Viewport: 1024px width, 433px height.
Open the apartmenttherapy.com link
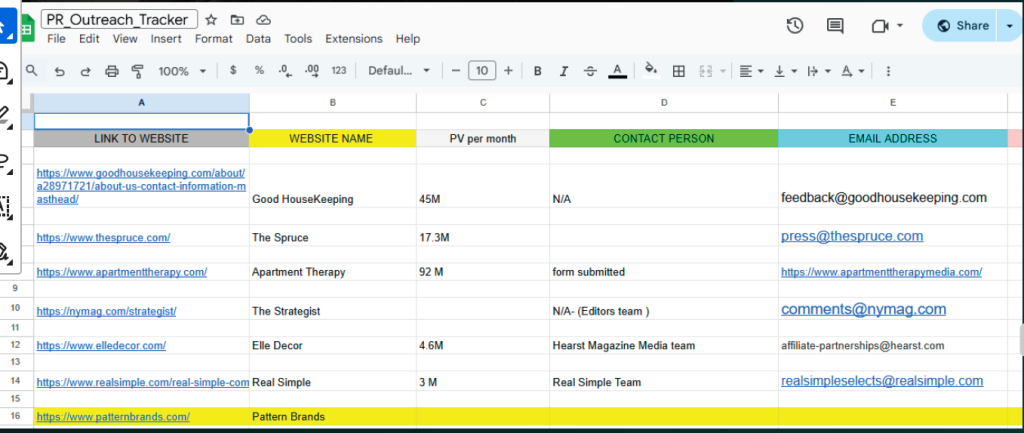121,272
